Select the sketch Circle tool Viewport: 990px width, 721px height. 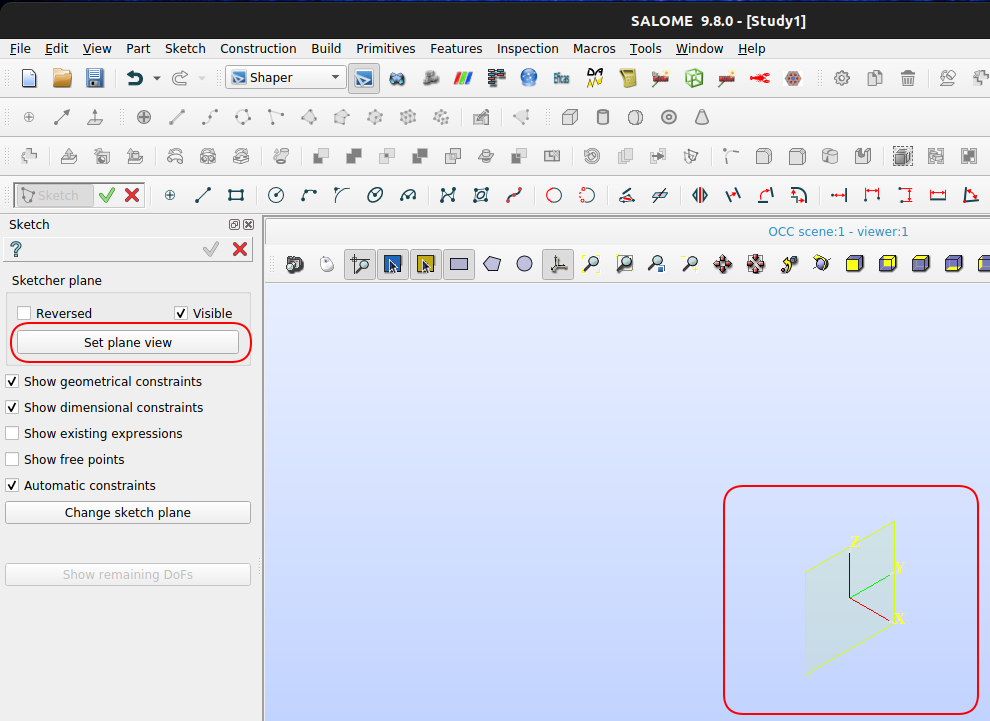pyautogui.click(x=276, y=195)
